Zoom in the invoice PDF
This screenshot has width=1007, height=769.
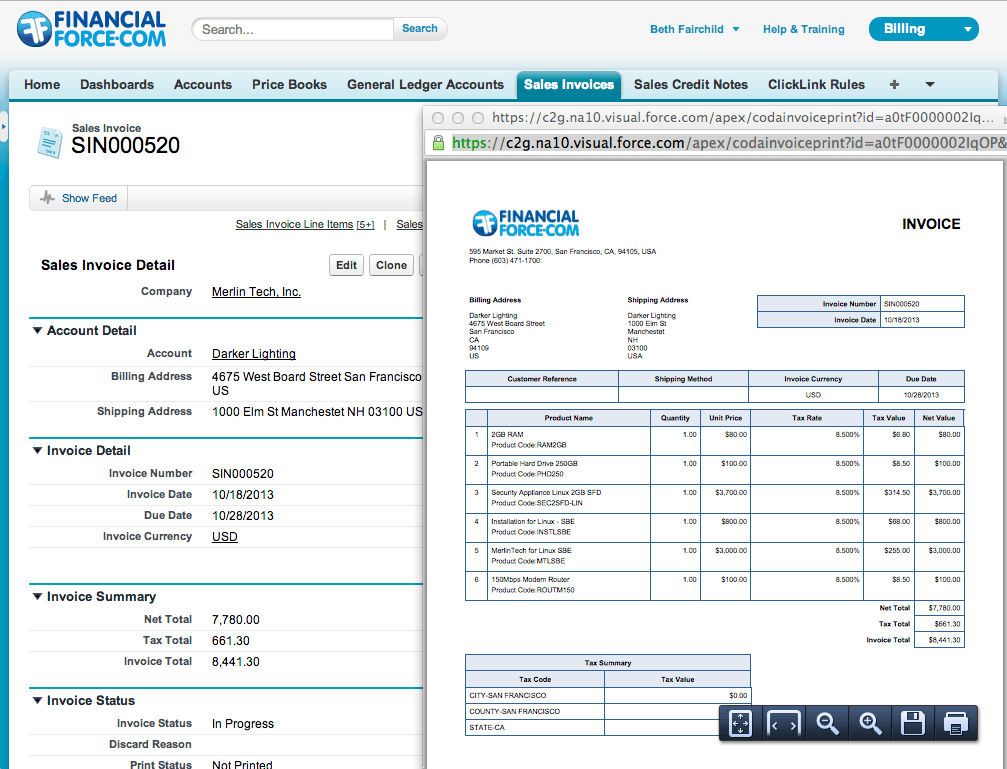(870, 723)
